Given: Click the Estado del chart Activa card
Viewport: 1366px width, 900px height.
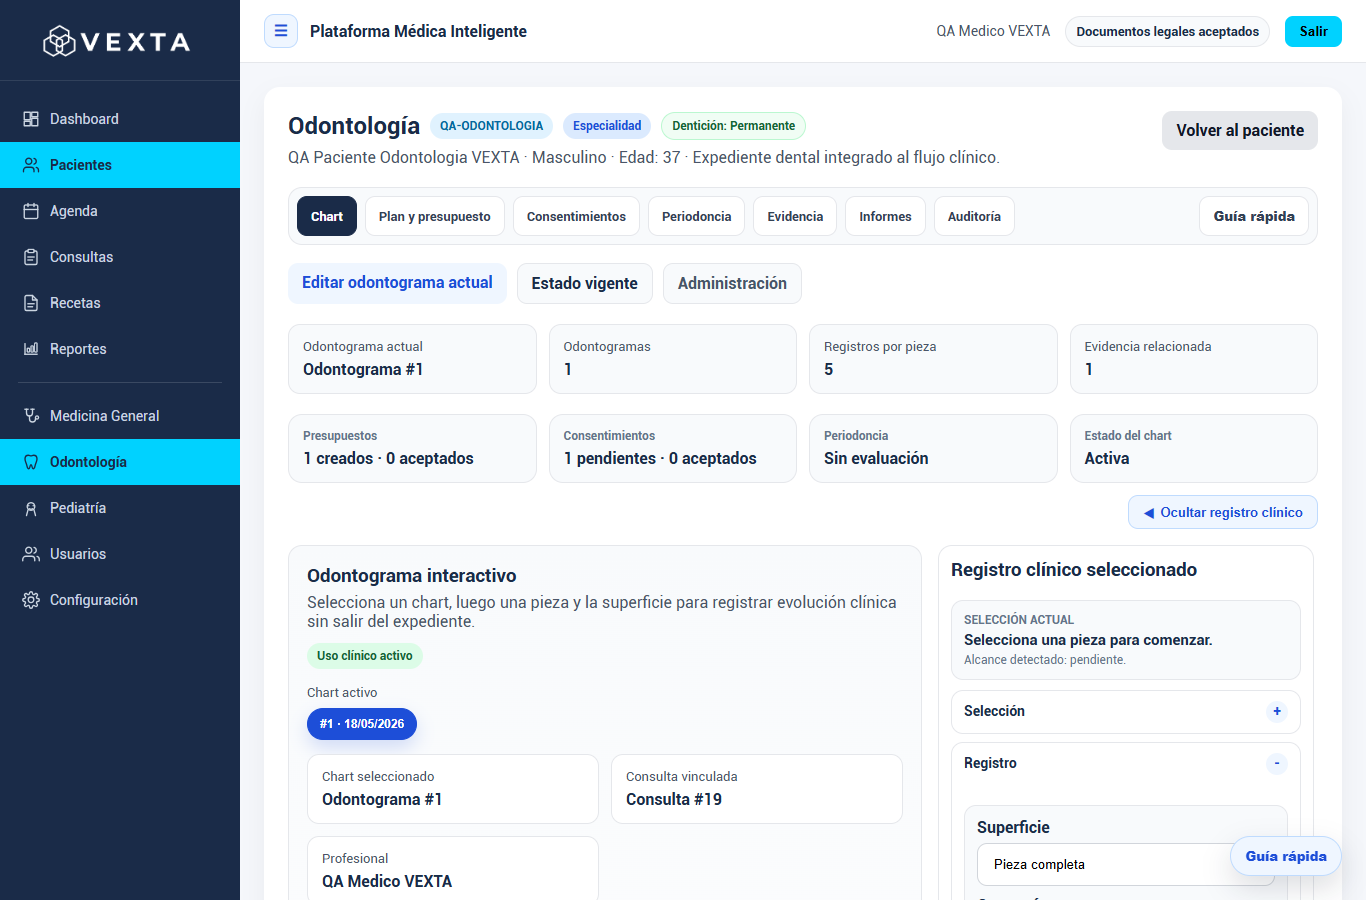Looking at the screenshot, I should (x=1194, y=448).
